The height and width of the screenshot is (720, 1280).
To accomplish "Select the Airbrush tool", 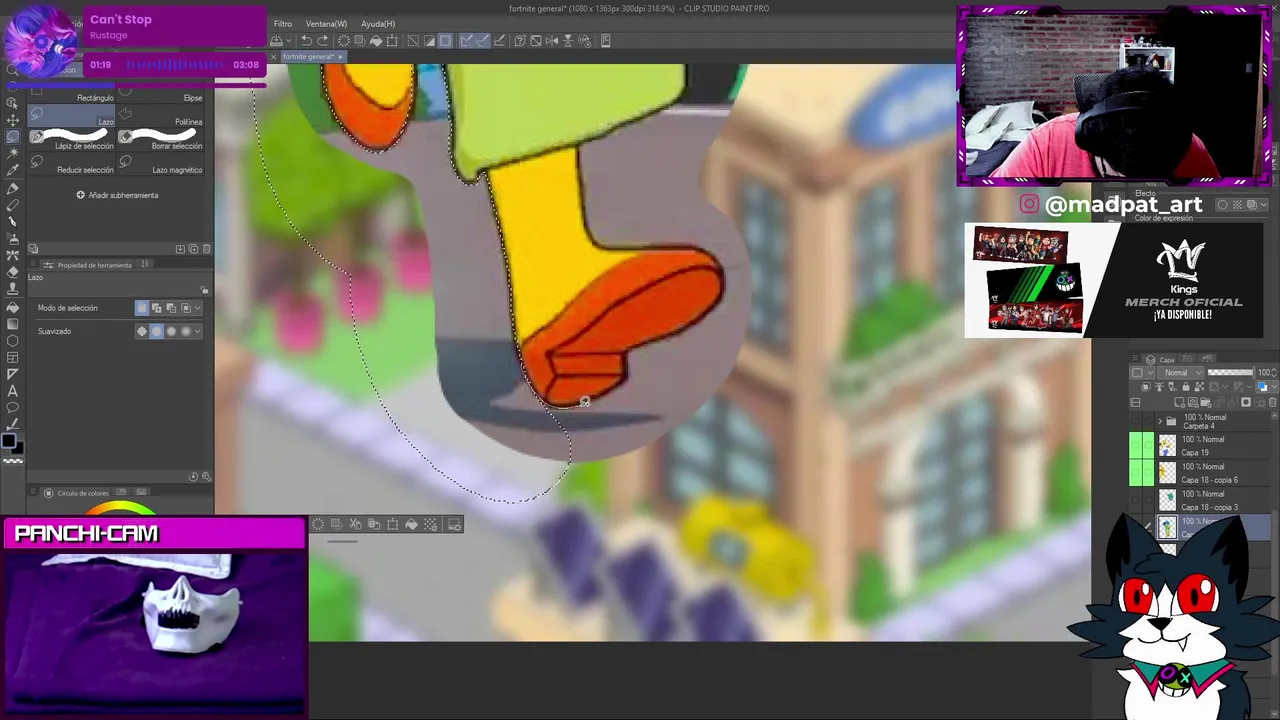I will click(x=12, y=238).
